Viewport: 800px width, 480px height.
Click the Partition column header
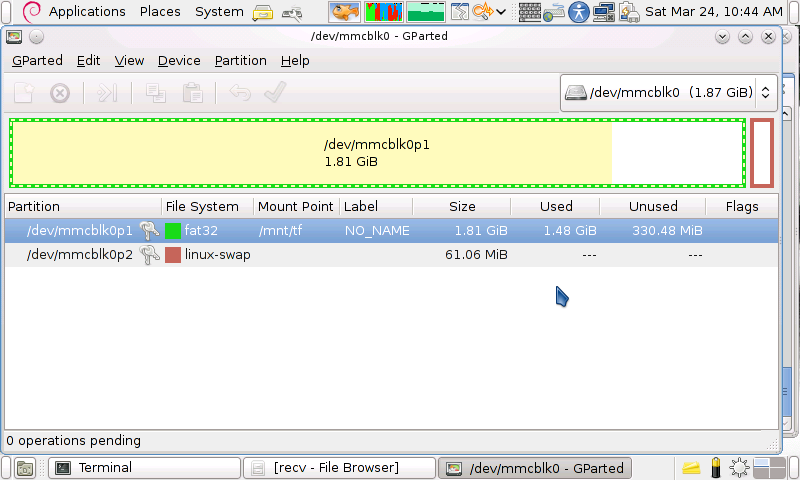(83, 207)
